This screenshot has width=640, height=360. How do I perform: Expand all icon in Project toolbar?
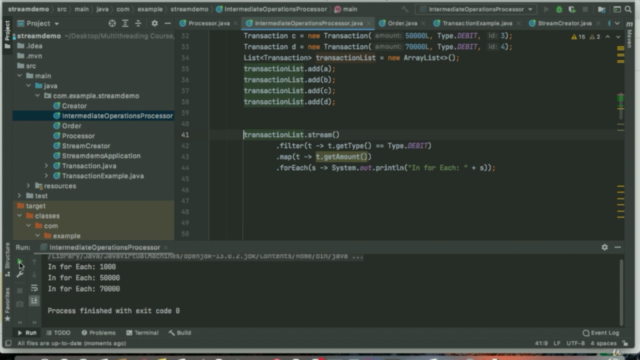pos(125,23)
